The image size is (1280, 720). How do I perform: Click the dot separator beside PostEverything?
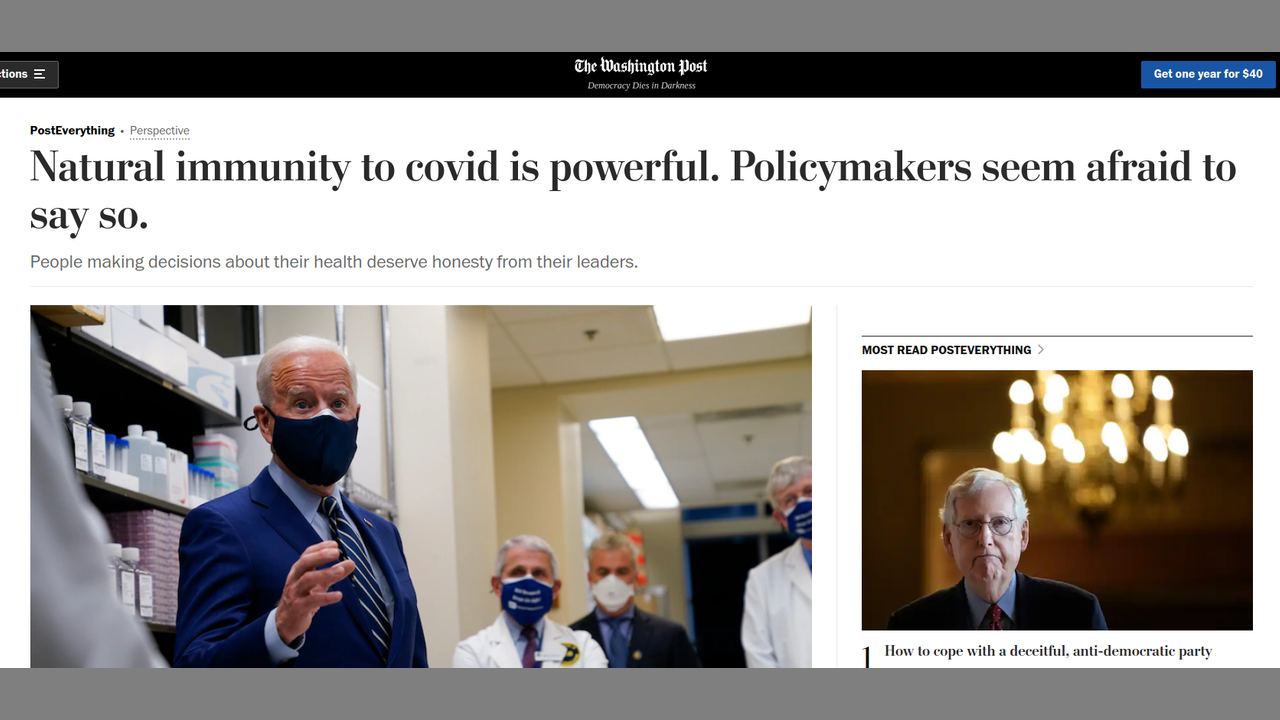[x=122, y=131]
